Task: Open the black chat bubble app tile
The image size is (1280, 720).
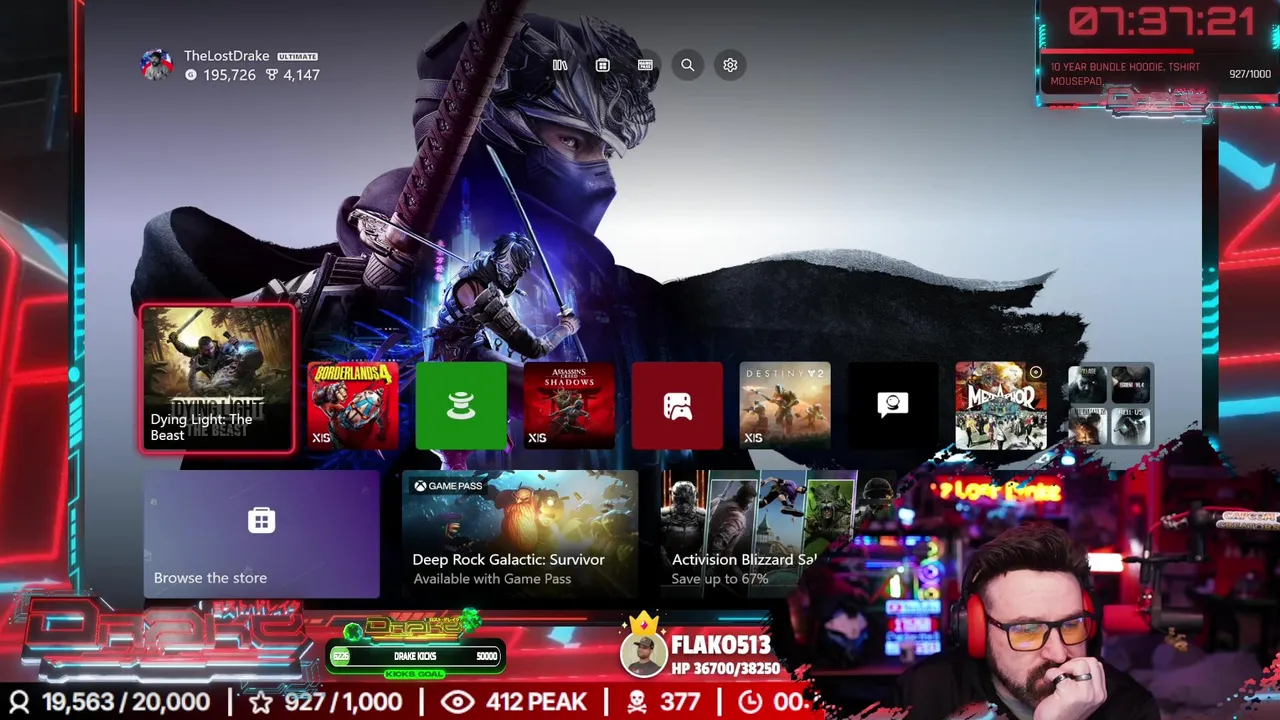Action: pos(893,406)
